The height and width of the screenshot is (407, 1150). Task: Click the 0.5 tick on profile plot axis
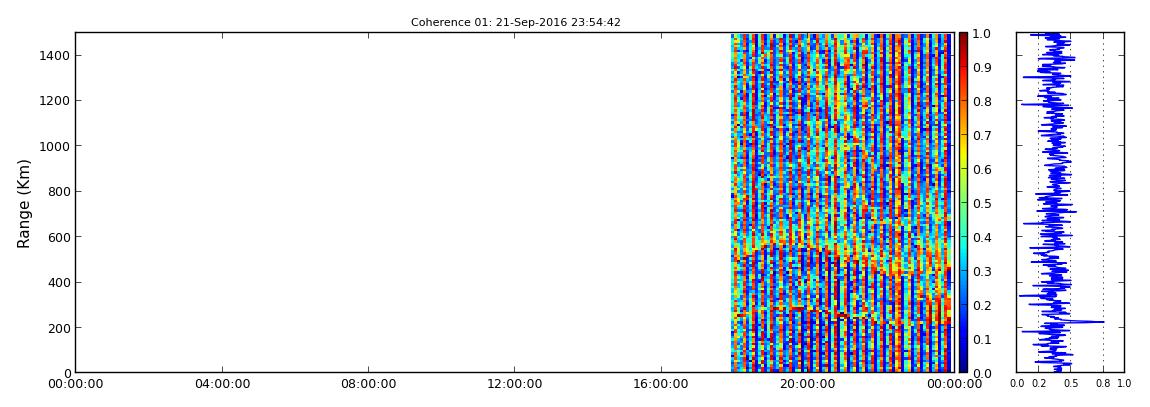point(1071,384)
